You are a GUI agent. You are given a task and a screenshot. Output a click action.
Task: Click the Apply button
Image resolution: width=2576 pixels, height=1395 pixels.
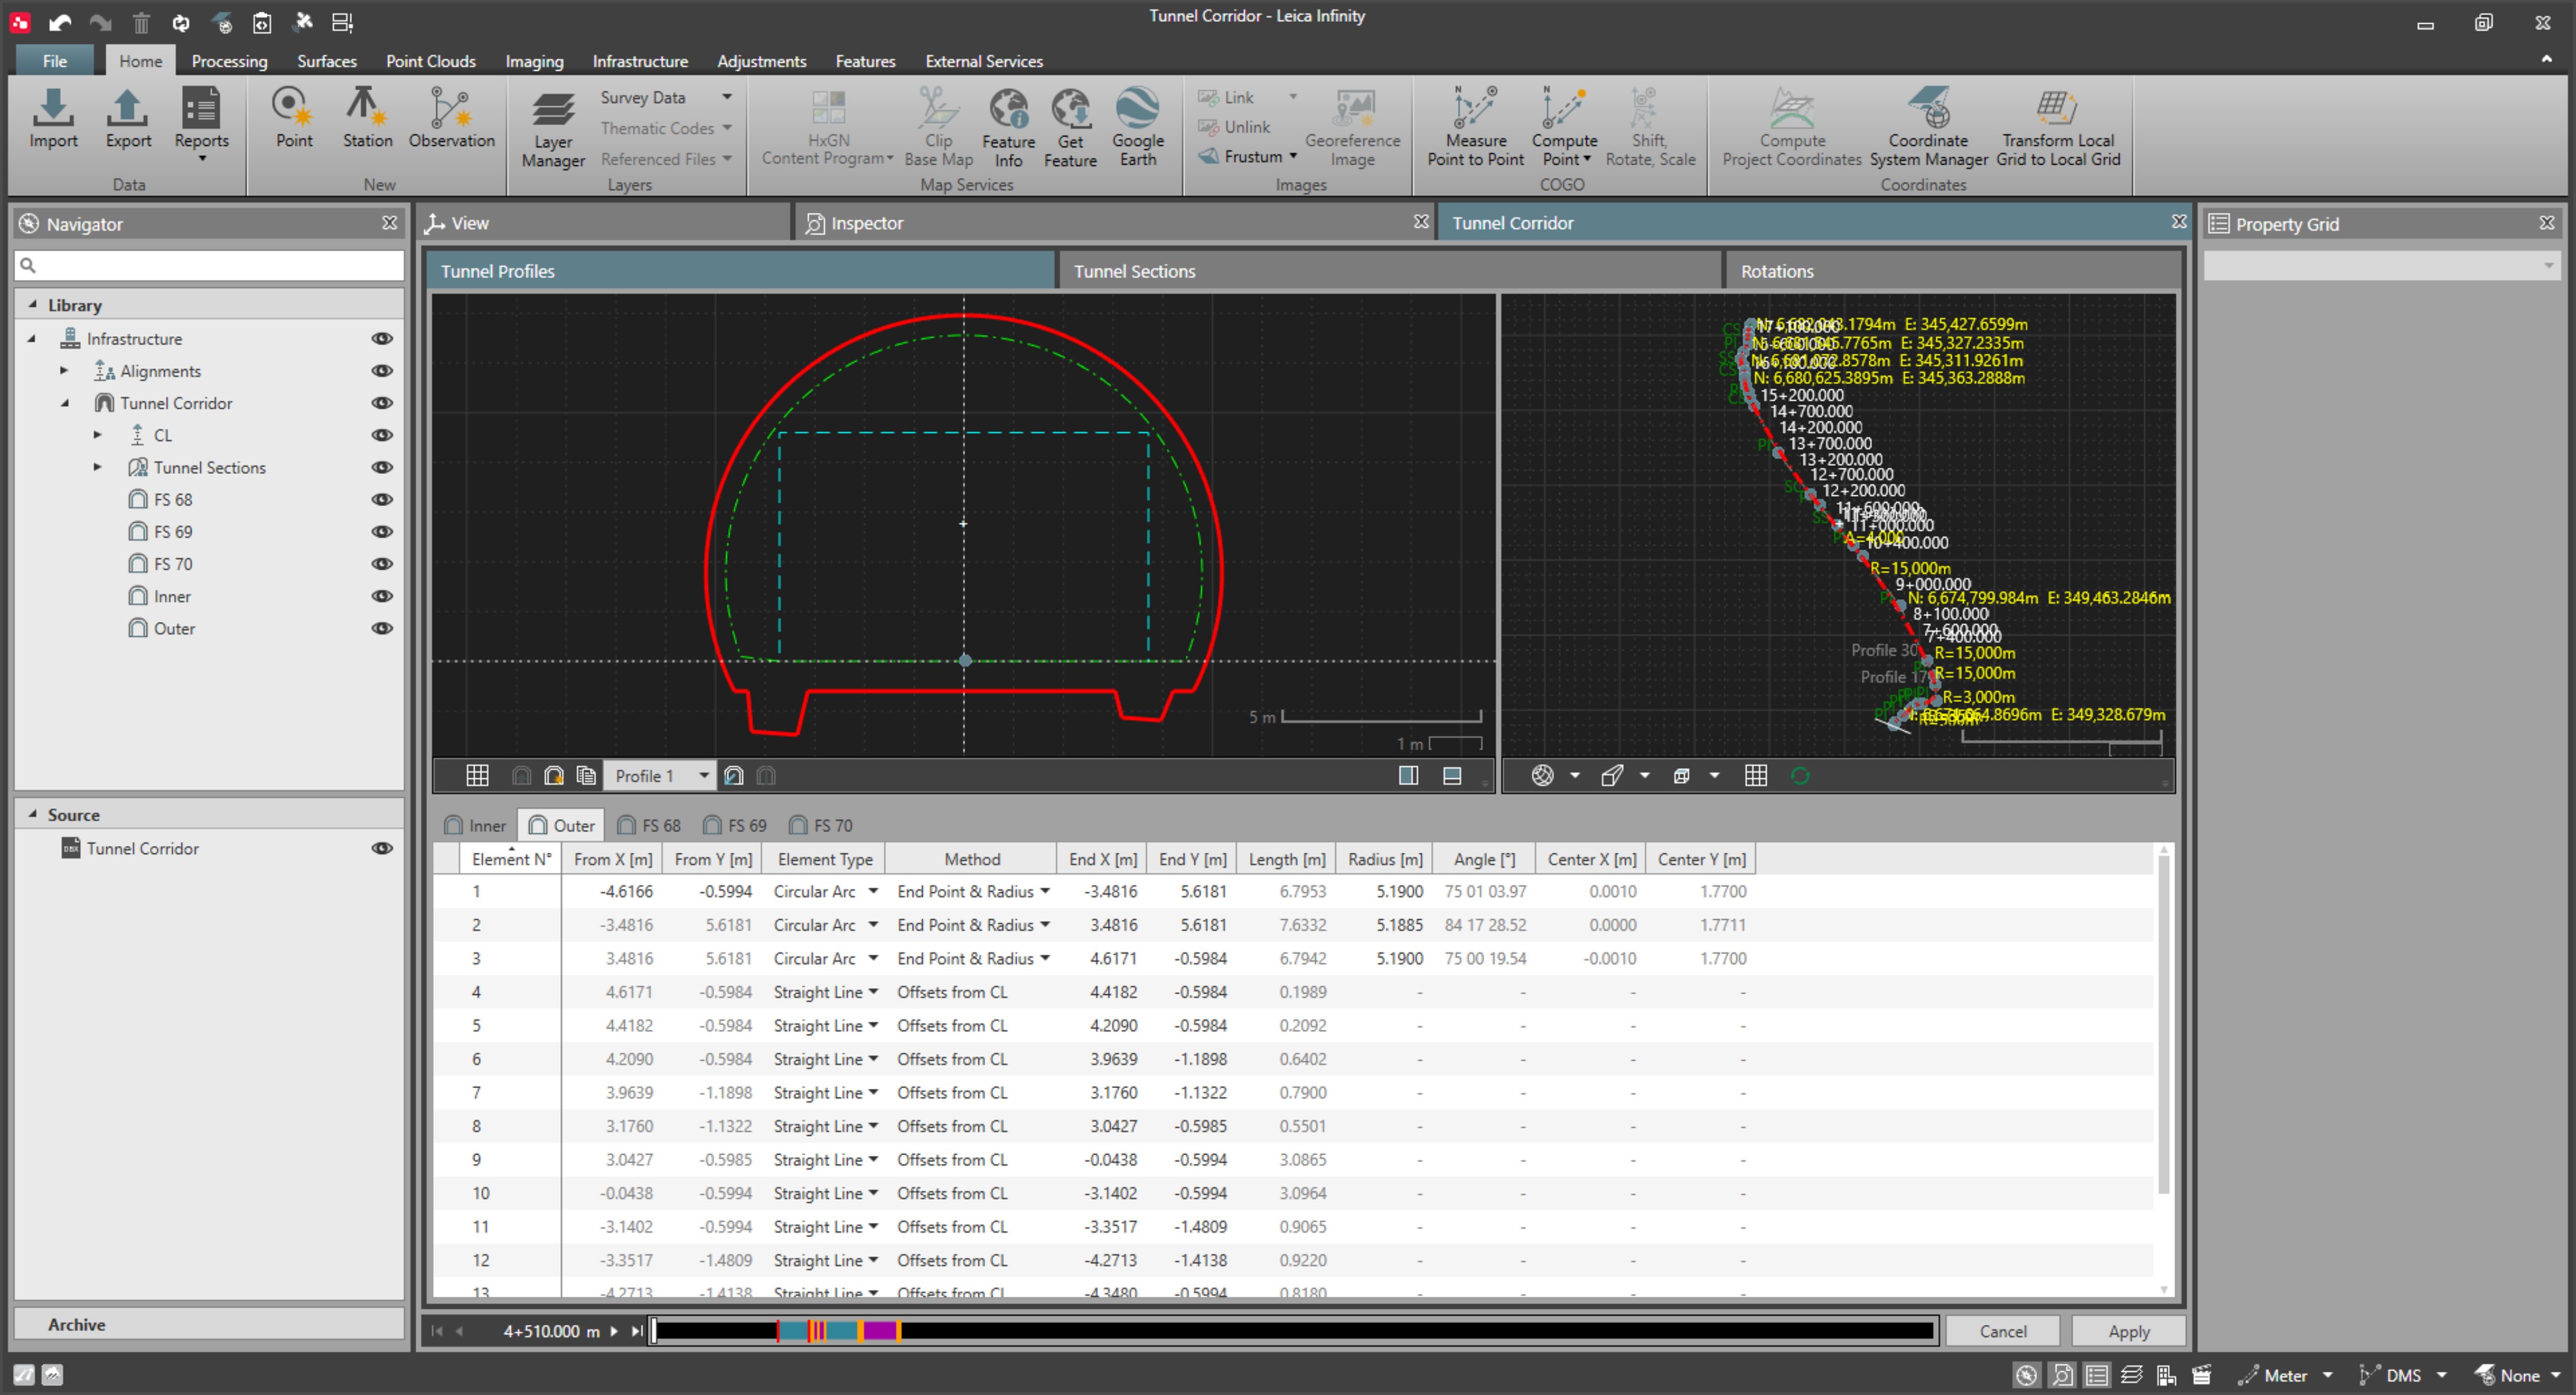(x=2128, y=1331)
